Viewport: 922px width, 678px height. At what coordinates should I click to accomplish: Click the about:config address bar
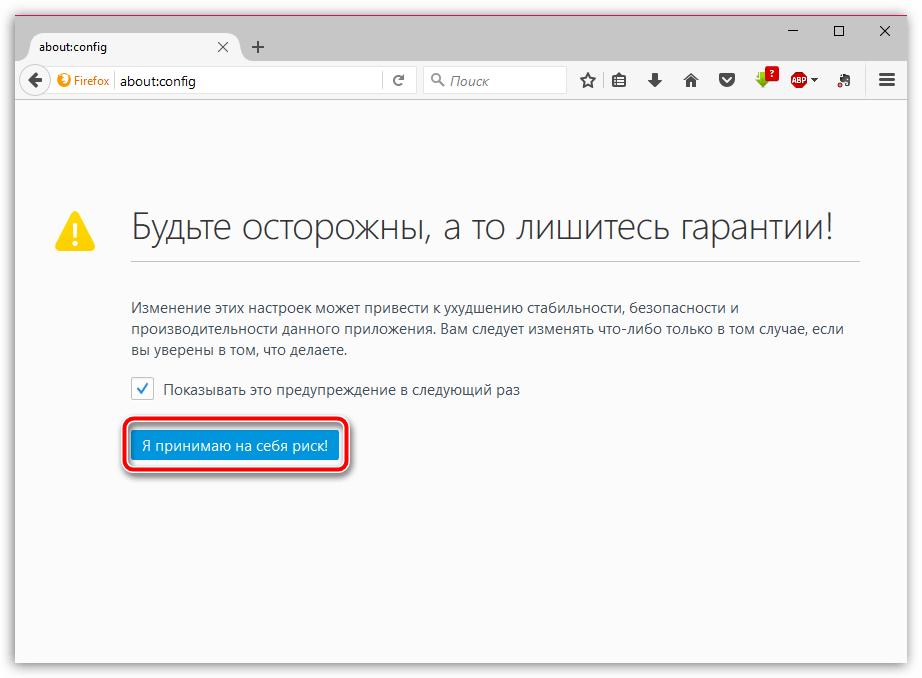click(250, 81)
